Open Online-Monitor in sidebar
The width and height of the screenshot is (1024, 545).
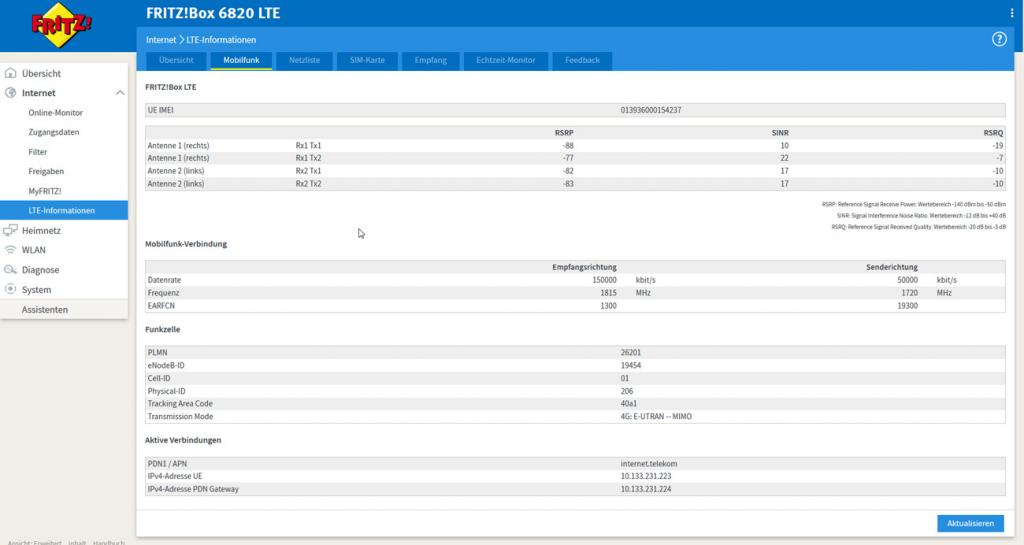click(56, 112)
